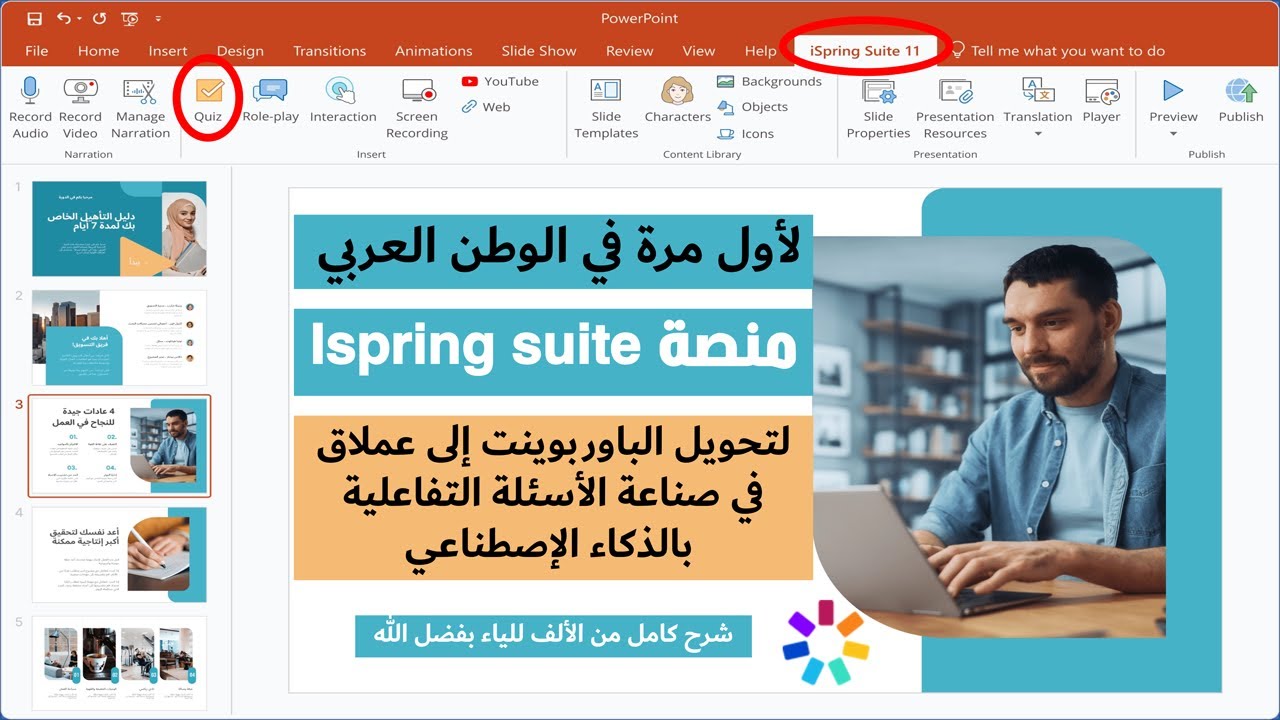1280x720 pixels.
Task: Open the Review tab
Action: coord(629,51)
